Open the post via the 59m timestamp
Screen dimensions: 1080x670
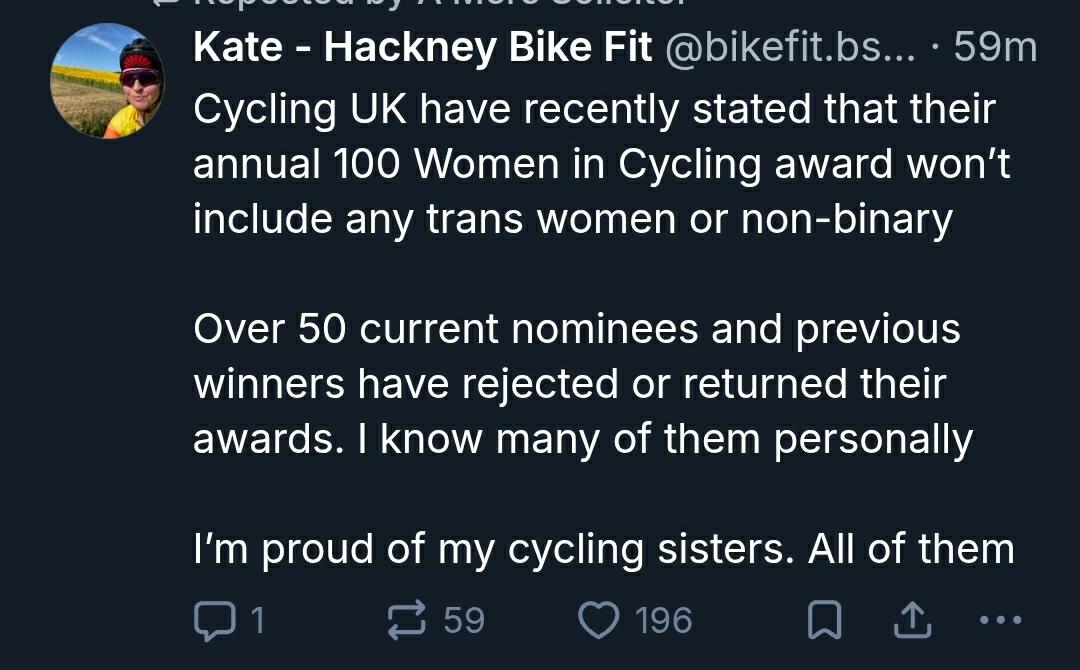click(995, 48)
